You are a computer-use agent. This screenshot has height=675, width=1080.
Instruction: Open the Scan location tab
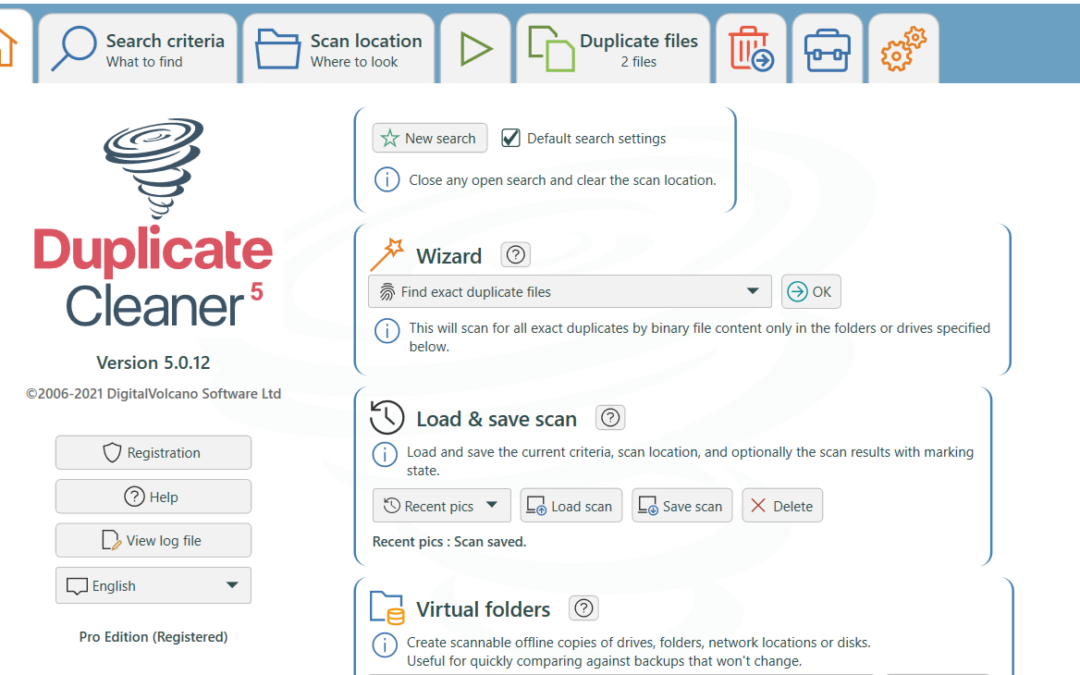(339, 49)
